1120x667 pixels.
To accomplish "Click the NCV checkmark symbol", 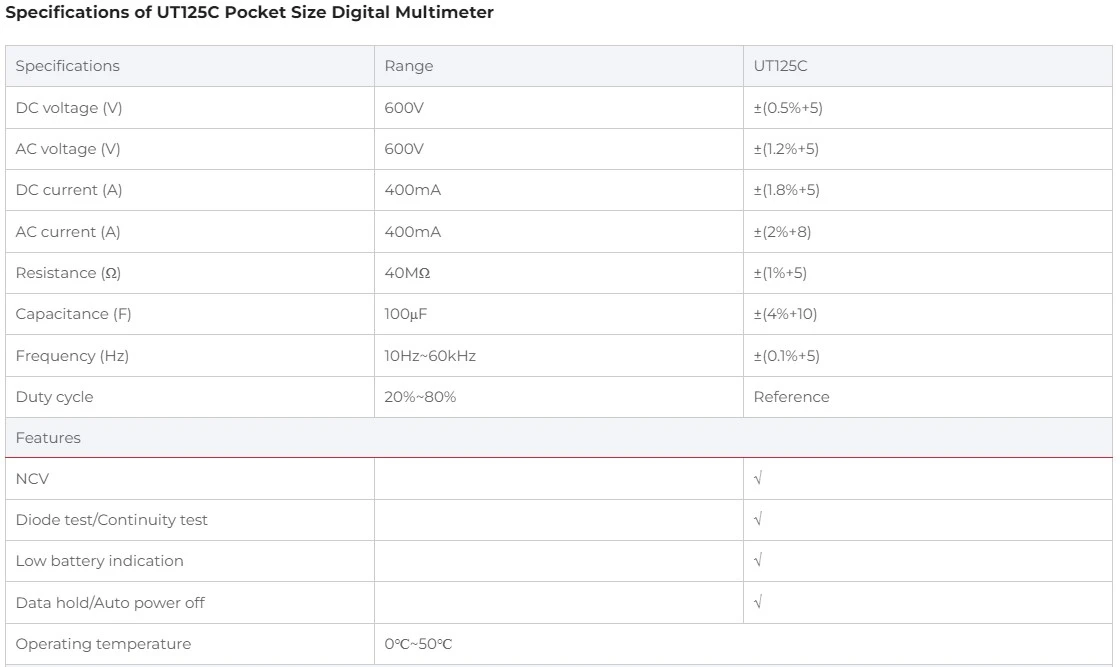I will (x=758, y=479).
